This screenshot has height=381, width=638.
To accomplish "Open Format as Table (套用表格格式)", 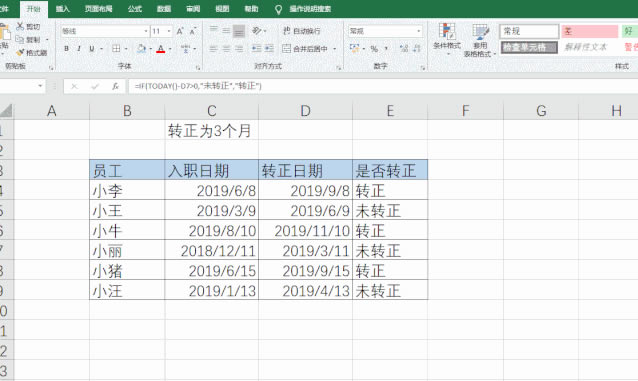I will point(480,40).
